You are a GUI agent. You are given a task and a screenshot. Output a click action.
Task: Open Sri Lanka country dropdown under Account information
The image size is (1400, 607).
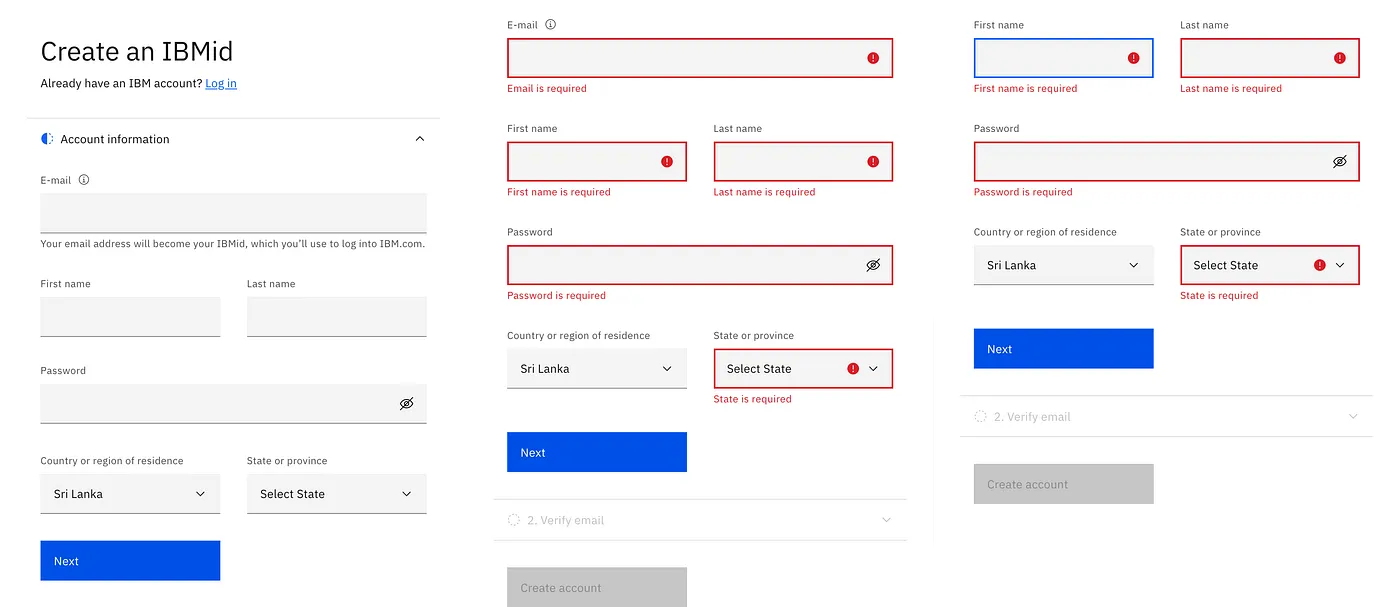[x=130, y=494]
